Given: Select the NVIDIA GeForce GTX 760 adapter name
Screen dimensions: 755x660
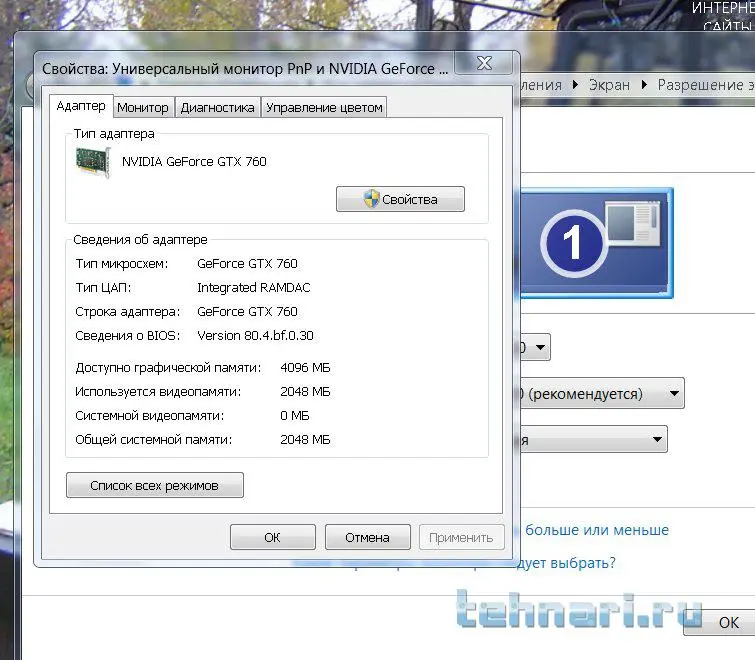Looking at the screenshot, I should [x=194, y=162].
